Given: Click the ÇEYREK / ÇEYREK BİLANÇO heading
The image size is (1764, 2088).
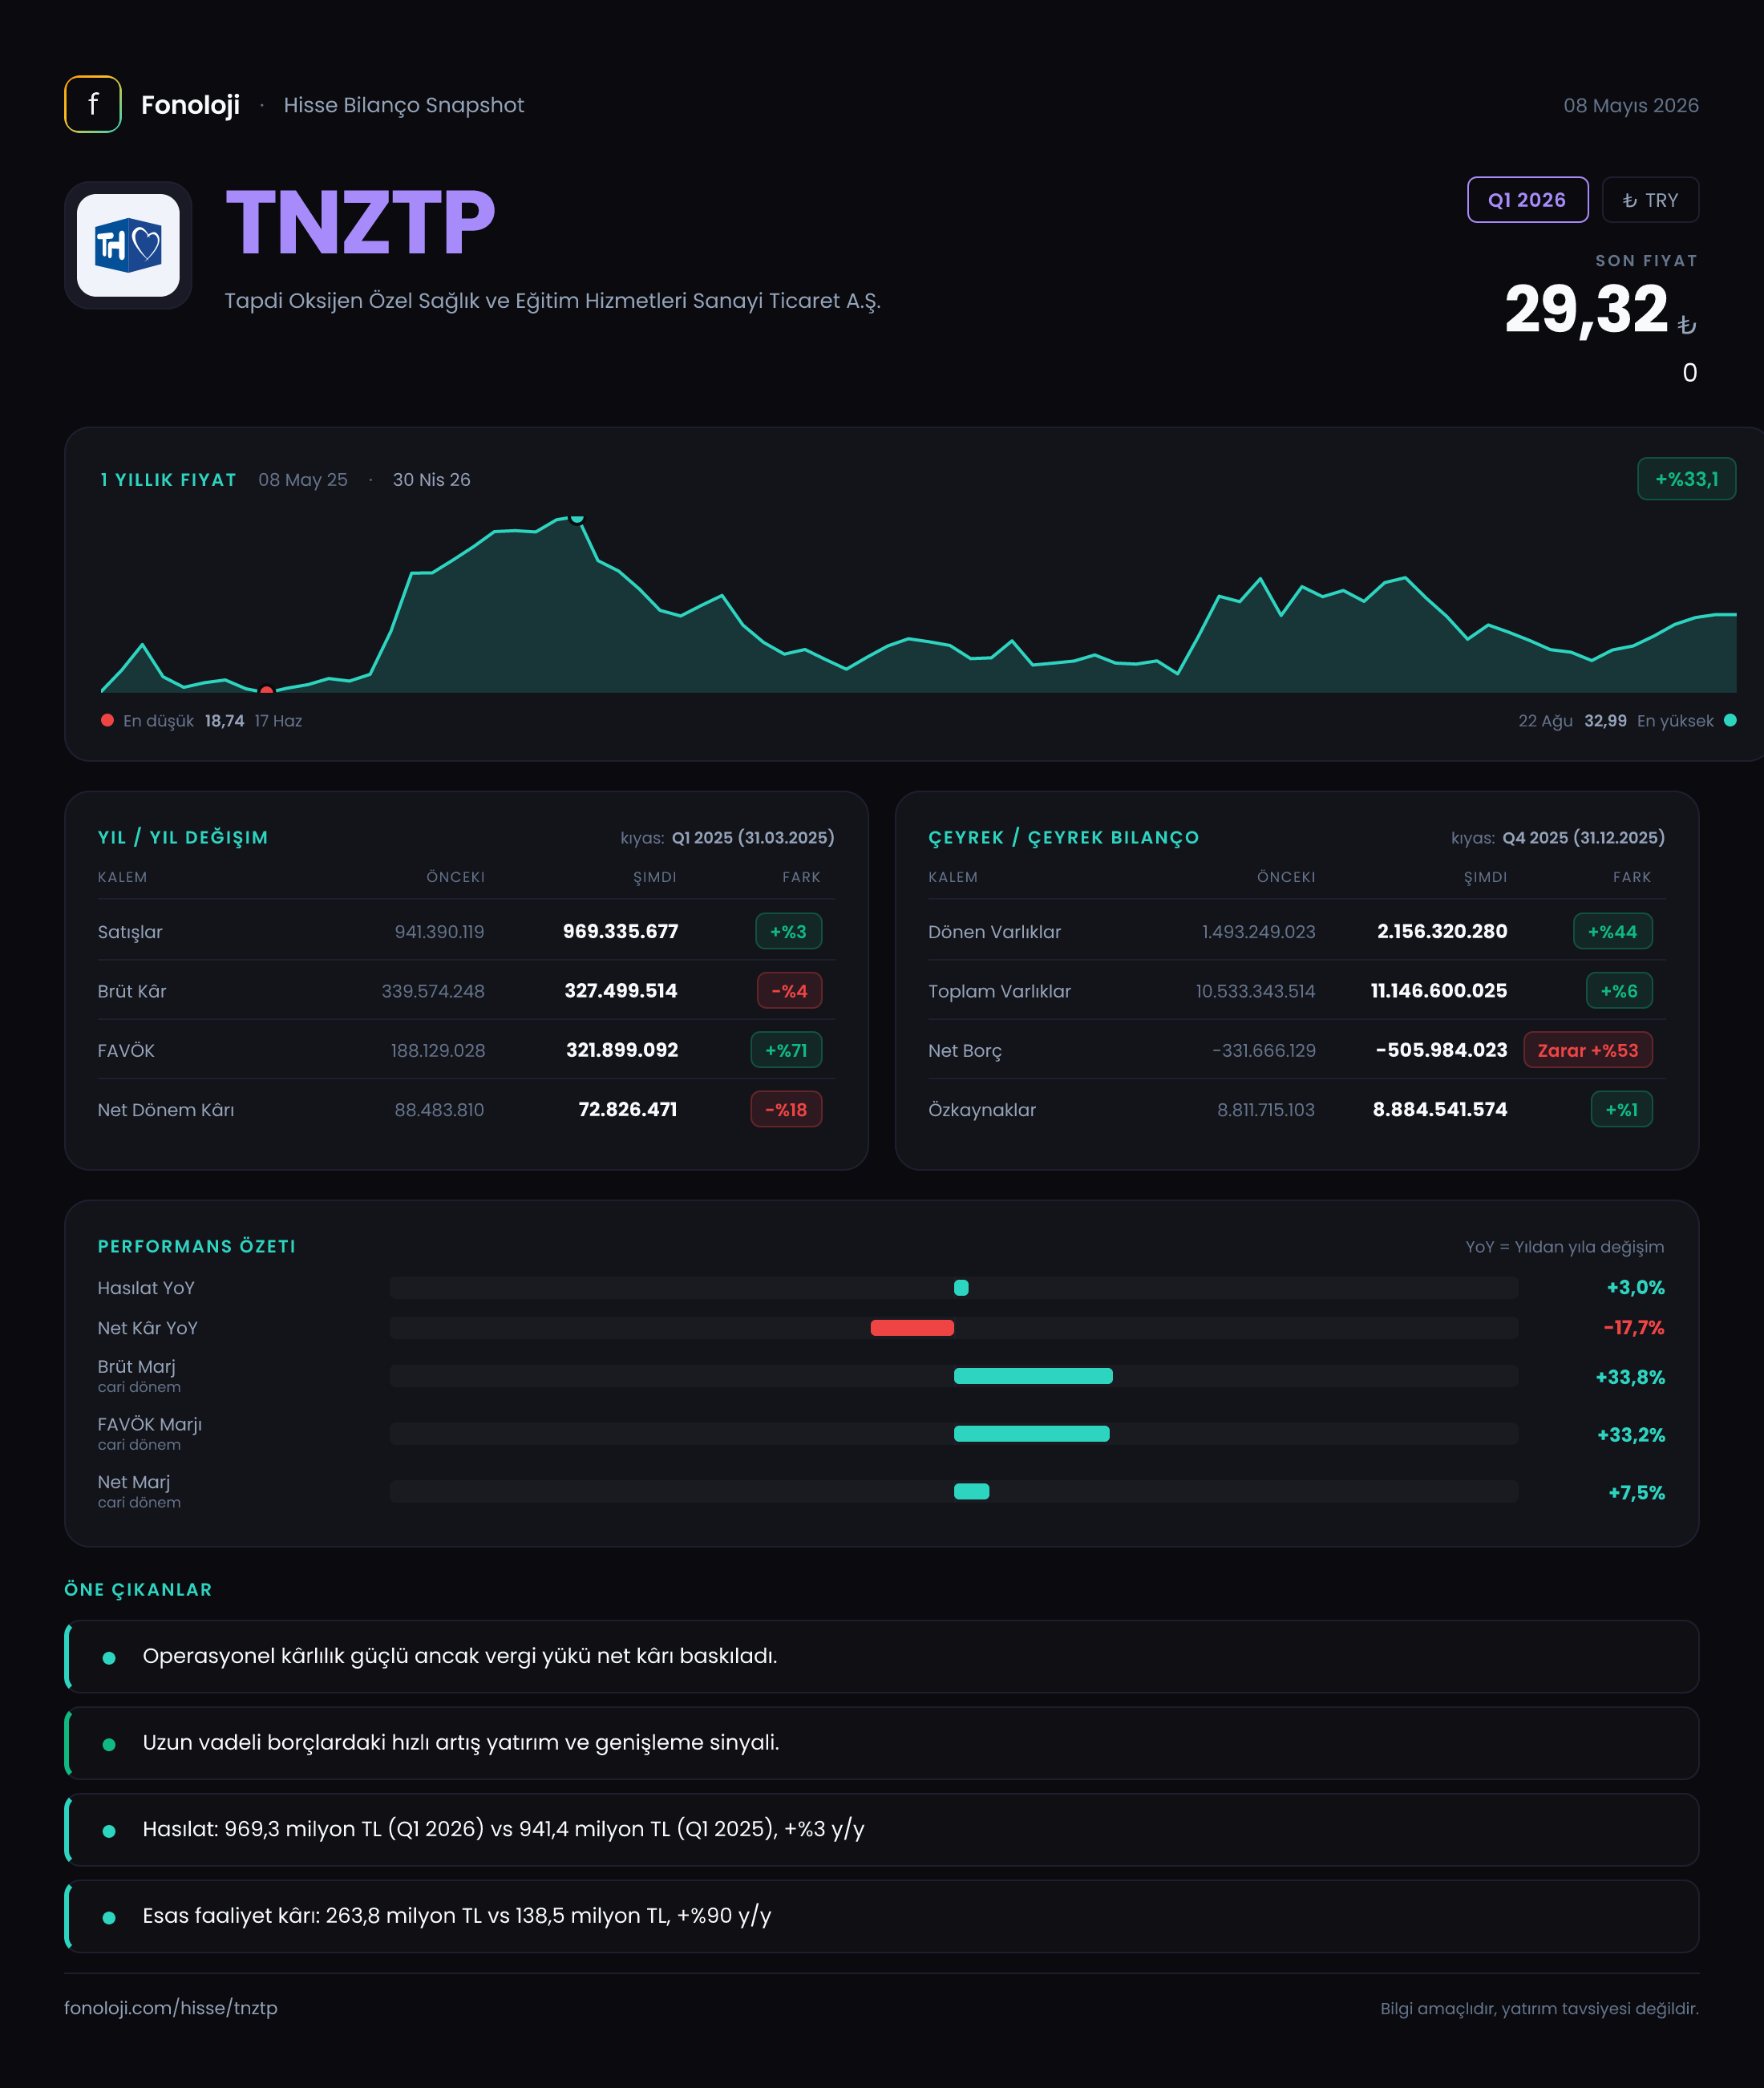Looking at the screenshot, I should coord(1064,837).
